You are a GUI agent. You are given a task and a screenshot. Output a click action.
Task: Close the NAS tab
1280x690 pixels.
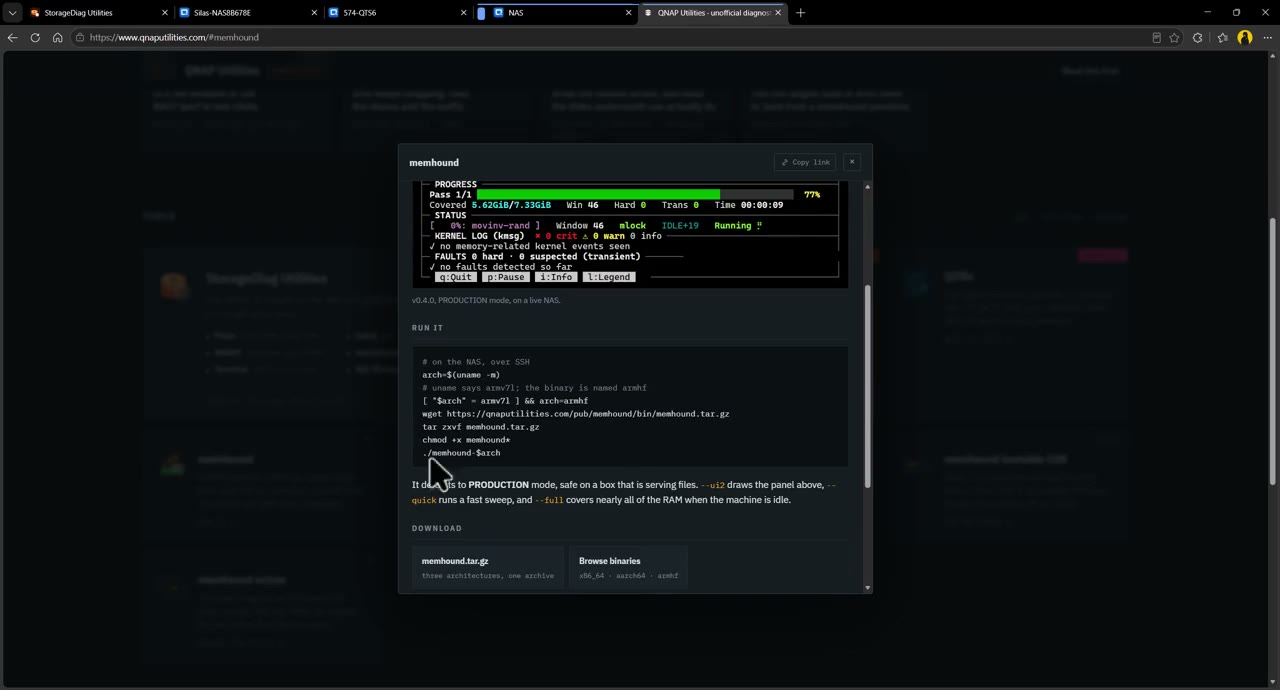pos(628,13)
